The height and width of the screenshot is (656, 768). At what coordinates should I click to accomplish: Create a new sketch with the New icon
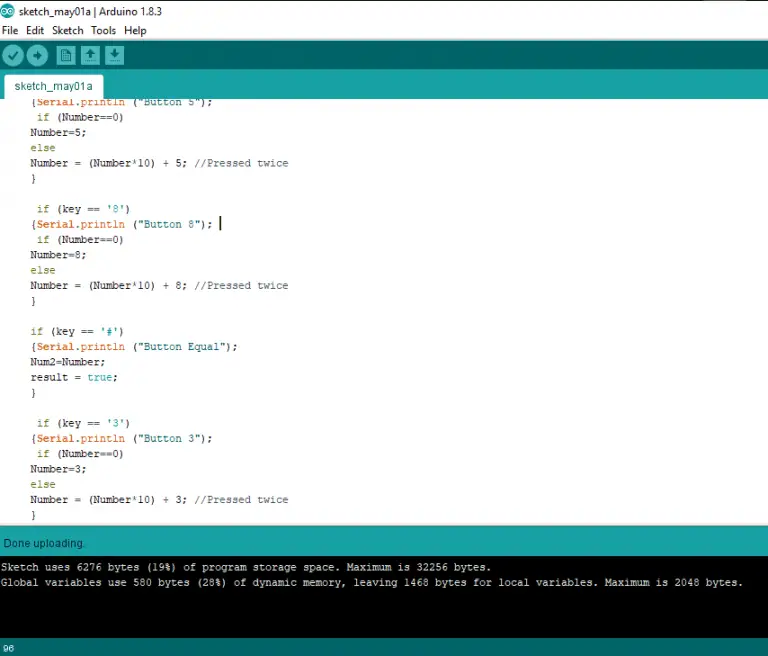point(66,56)
